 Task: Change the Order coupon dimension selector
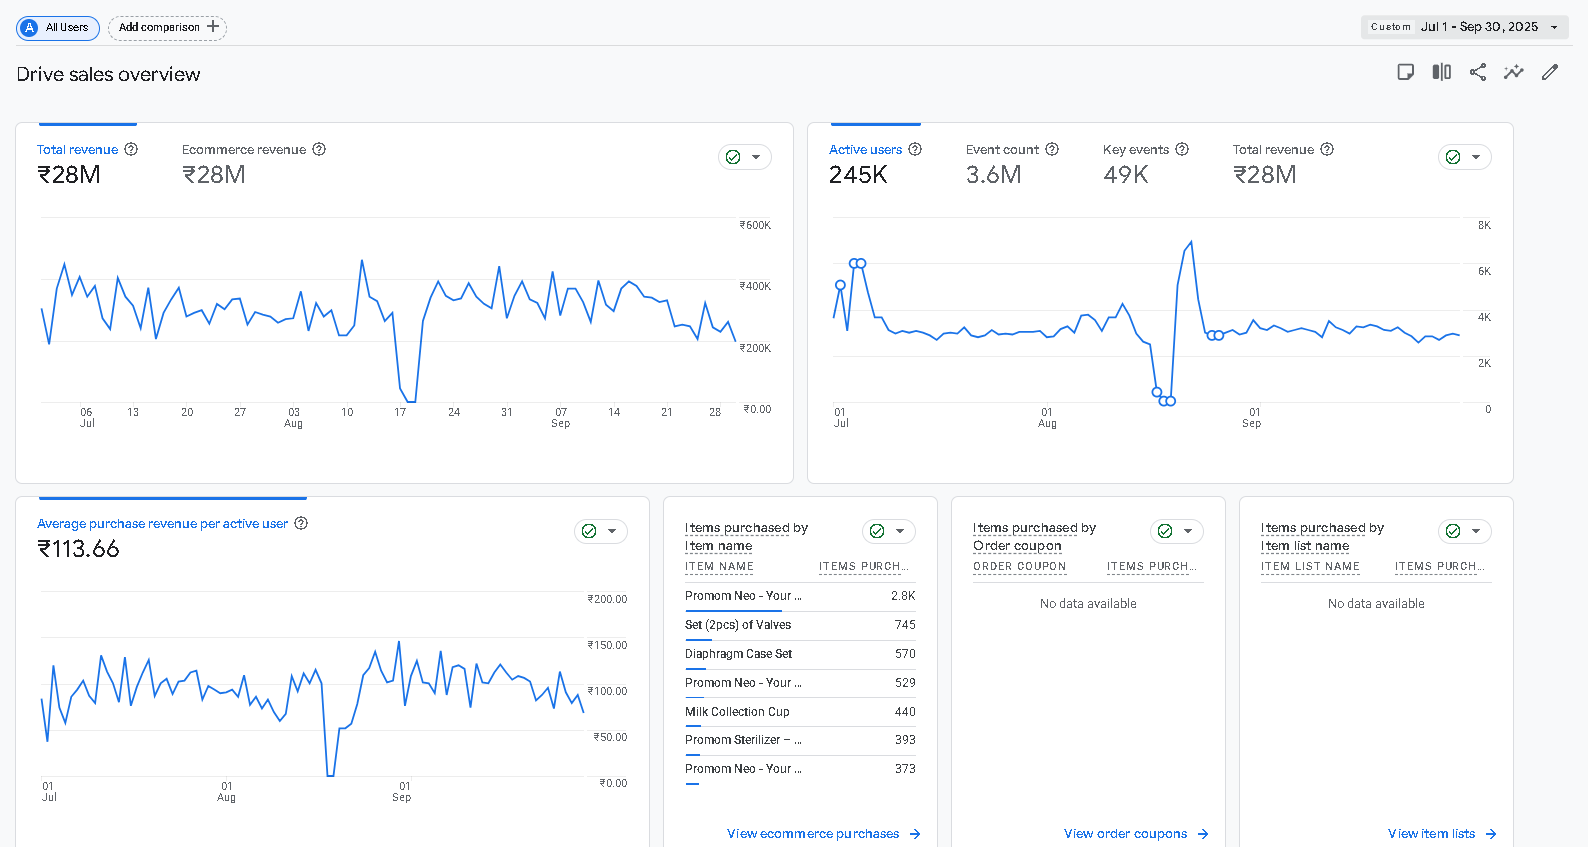[1017, 546]
